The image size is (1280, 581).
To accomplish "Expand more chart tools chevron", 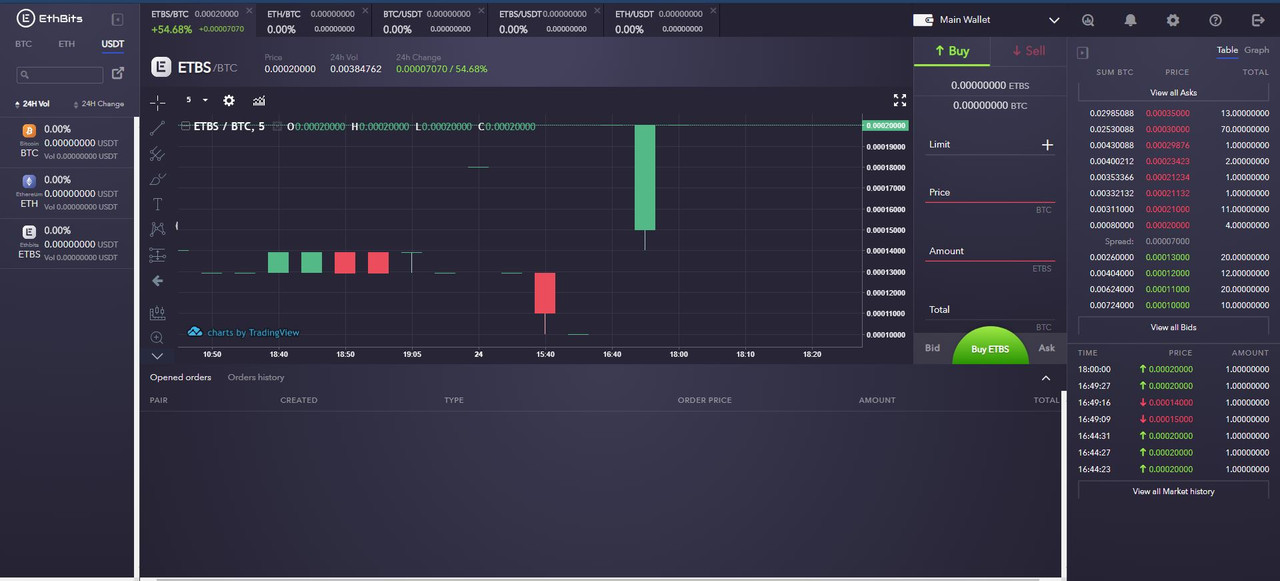I will tap(157, 356).
